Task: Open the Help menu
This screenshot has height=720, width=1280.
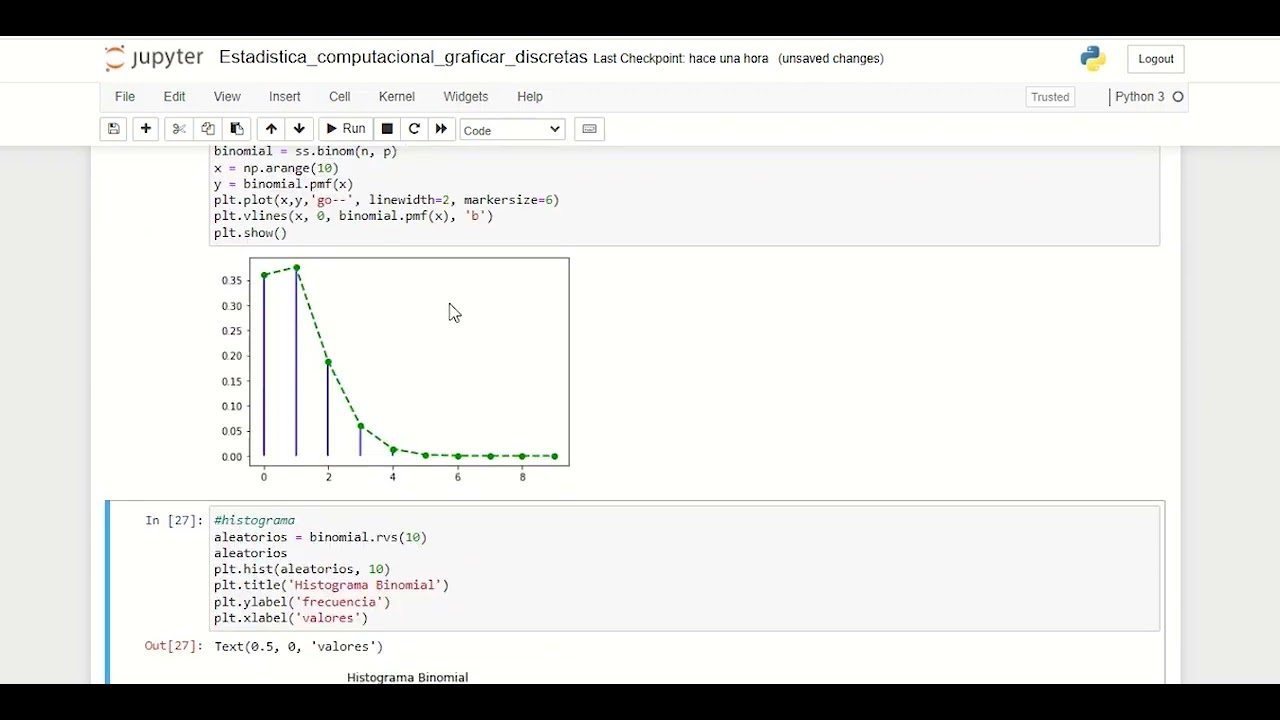Action: [x=530, y=97]
